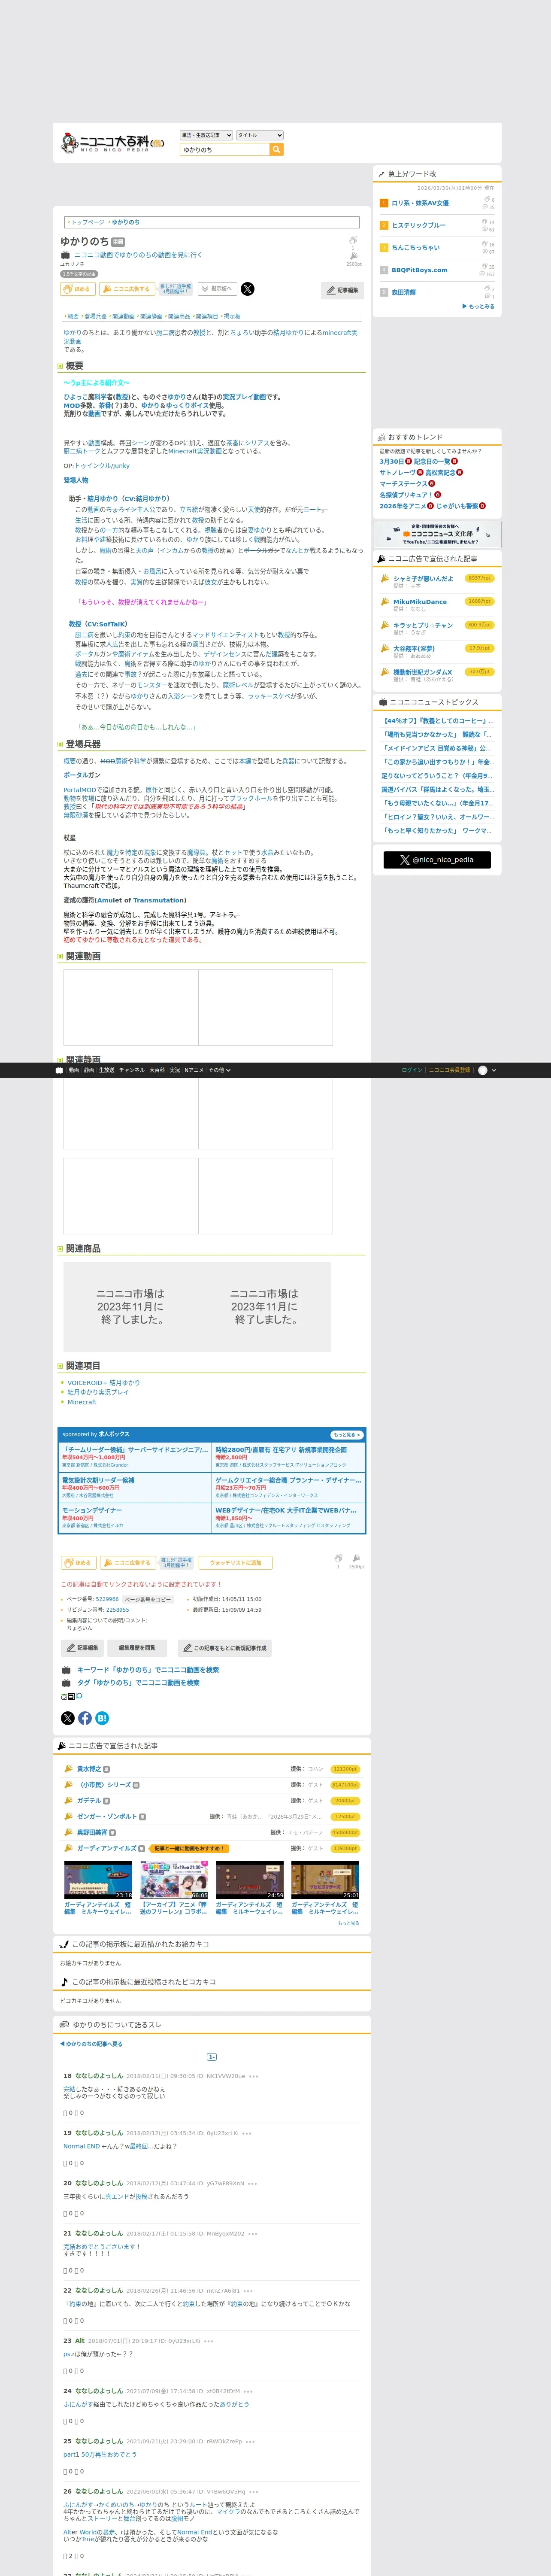
Task: Click the 記事編集 button beside the title
Action: 342,290
